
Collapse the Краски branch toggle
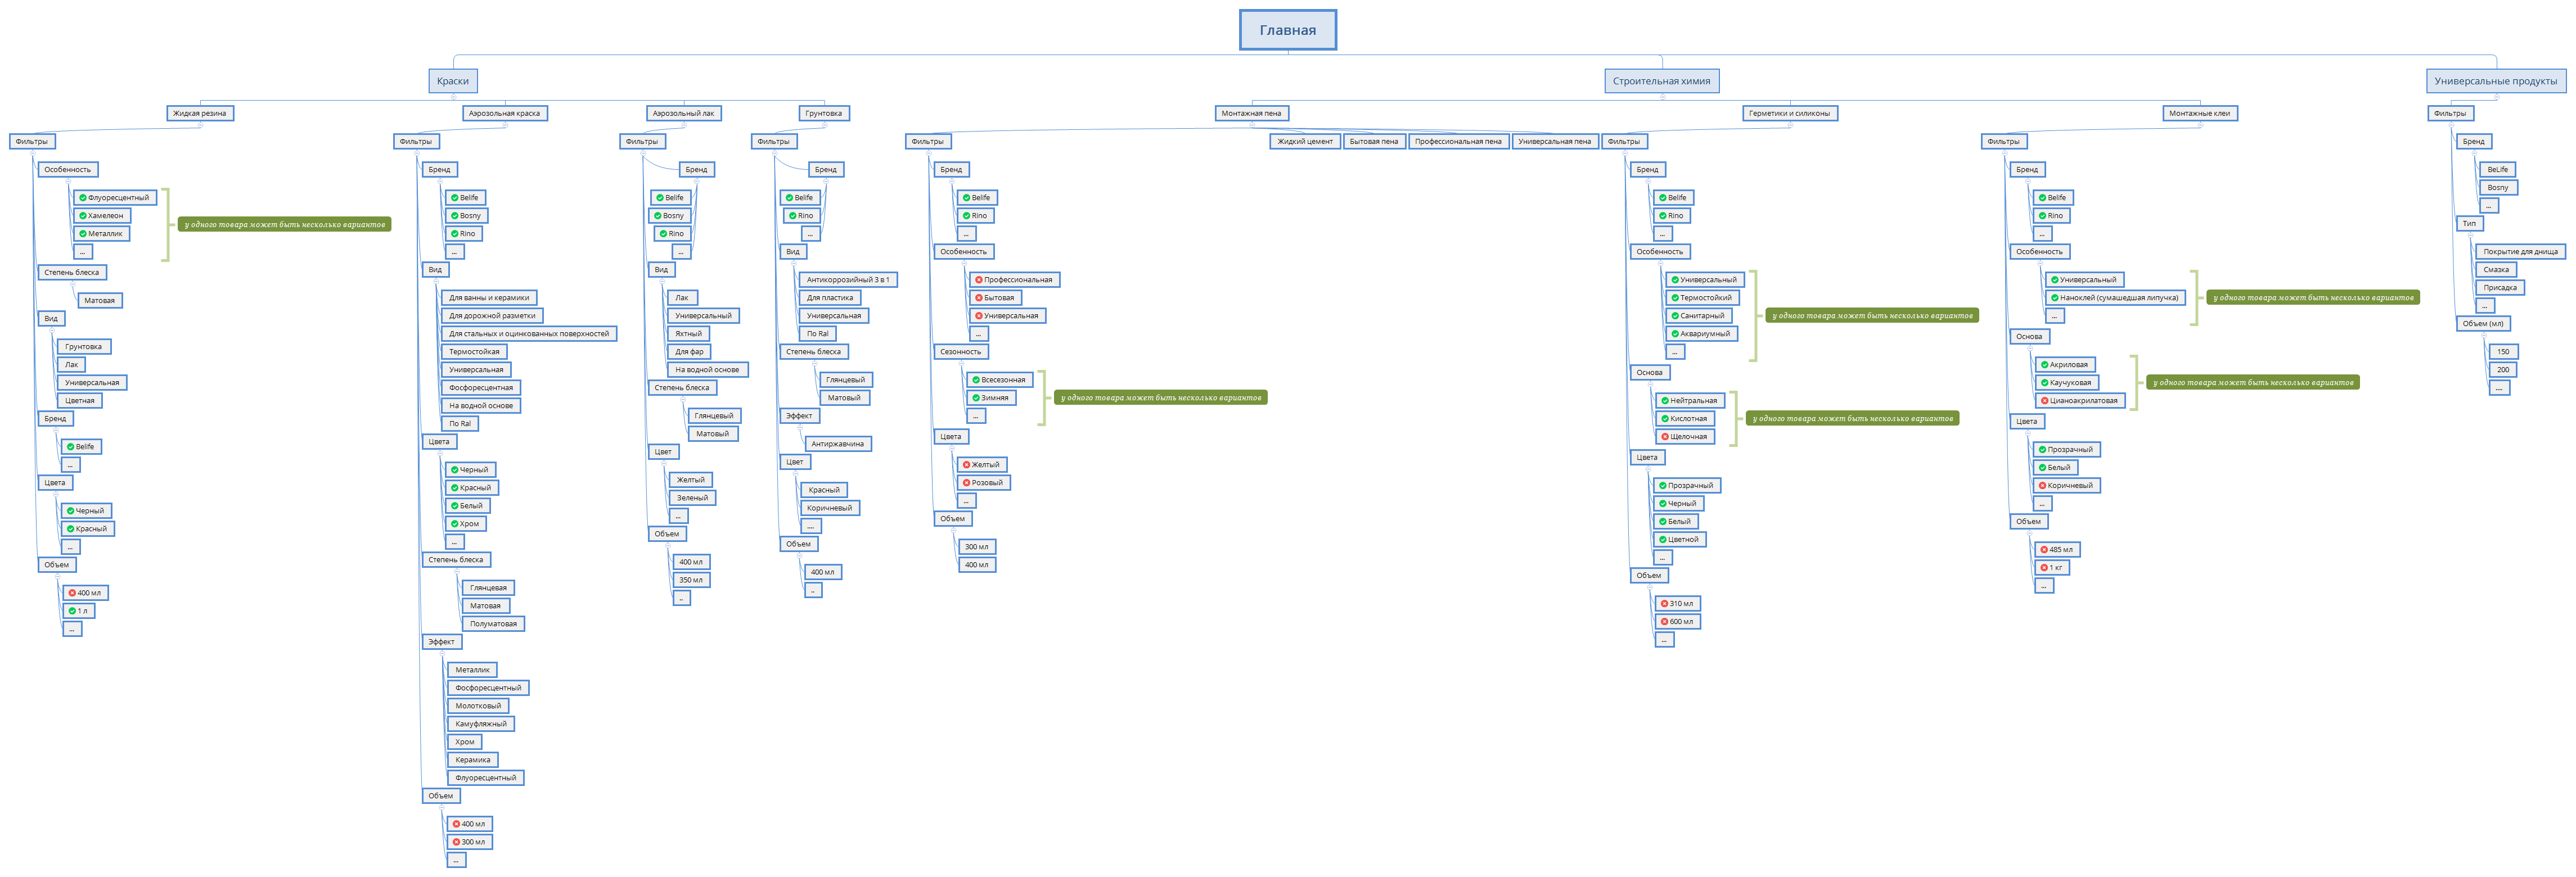click(453, 97)
